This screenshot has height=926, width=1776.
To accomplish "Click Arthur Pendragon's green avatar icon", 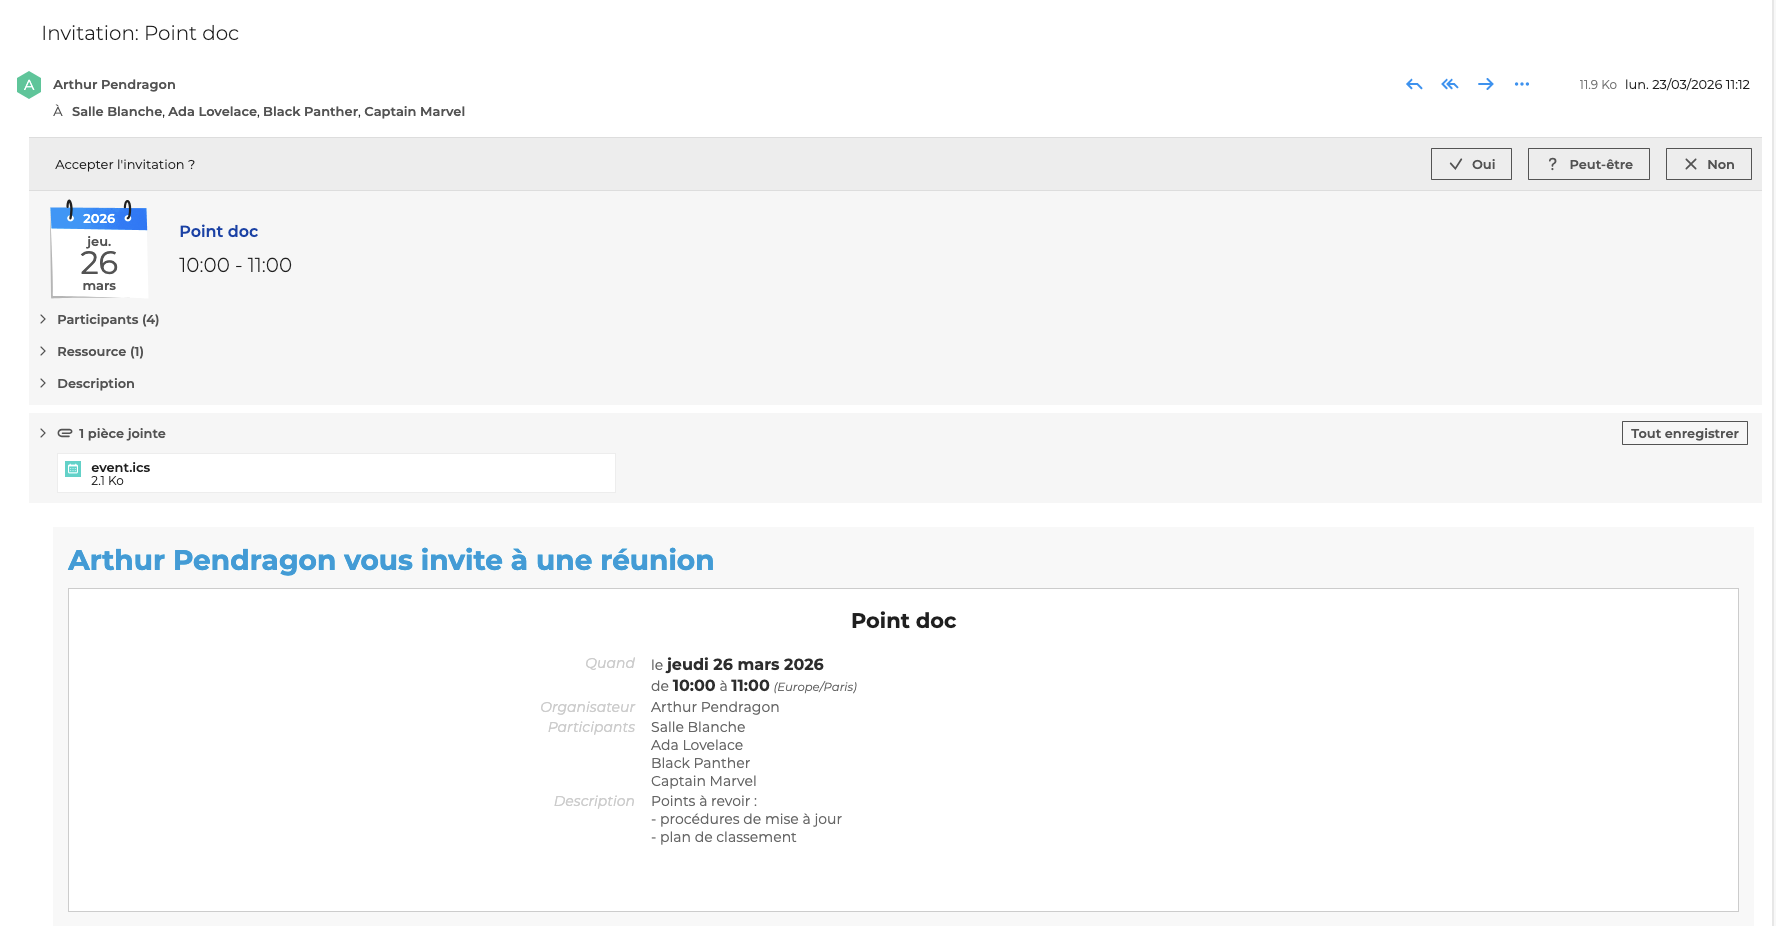I will [x=29, y=85].
